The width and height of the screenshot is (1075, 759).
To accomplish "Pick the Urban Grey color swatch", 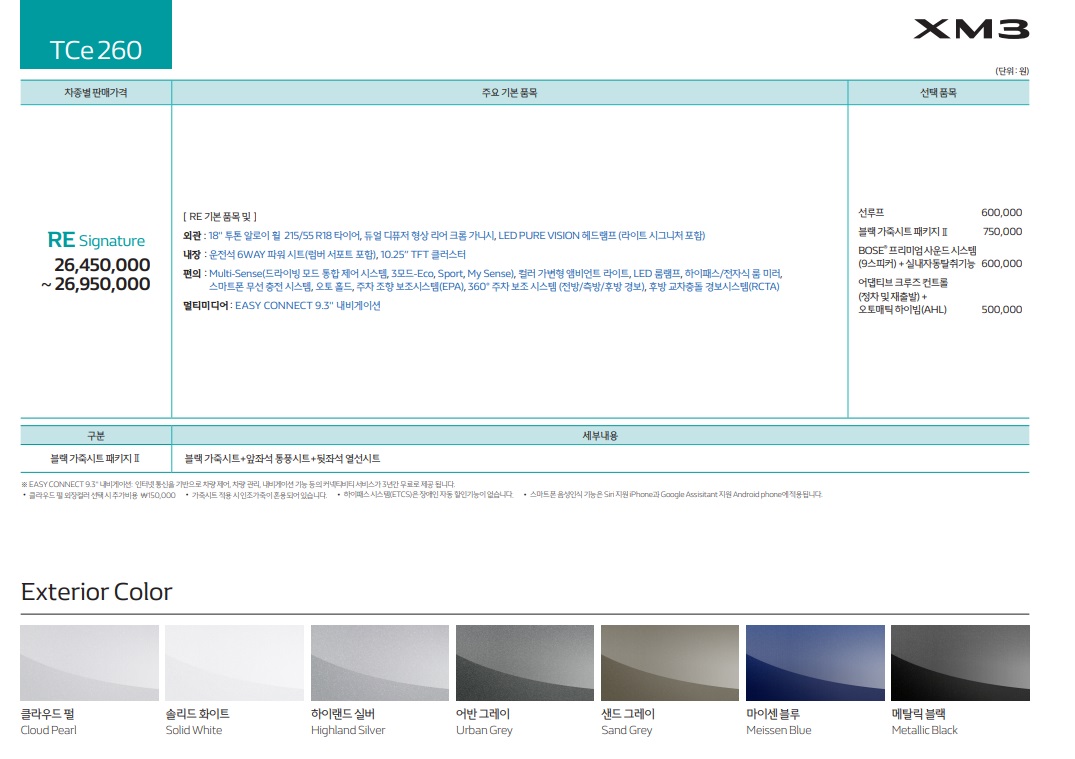I will pos(525,662).
